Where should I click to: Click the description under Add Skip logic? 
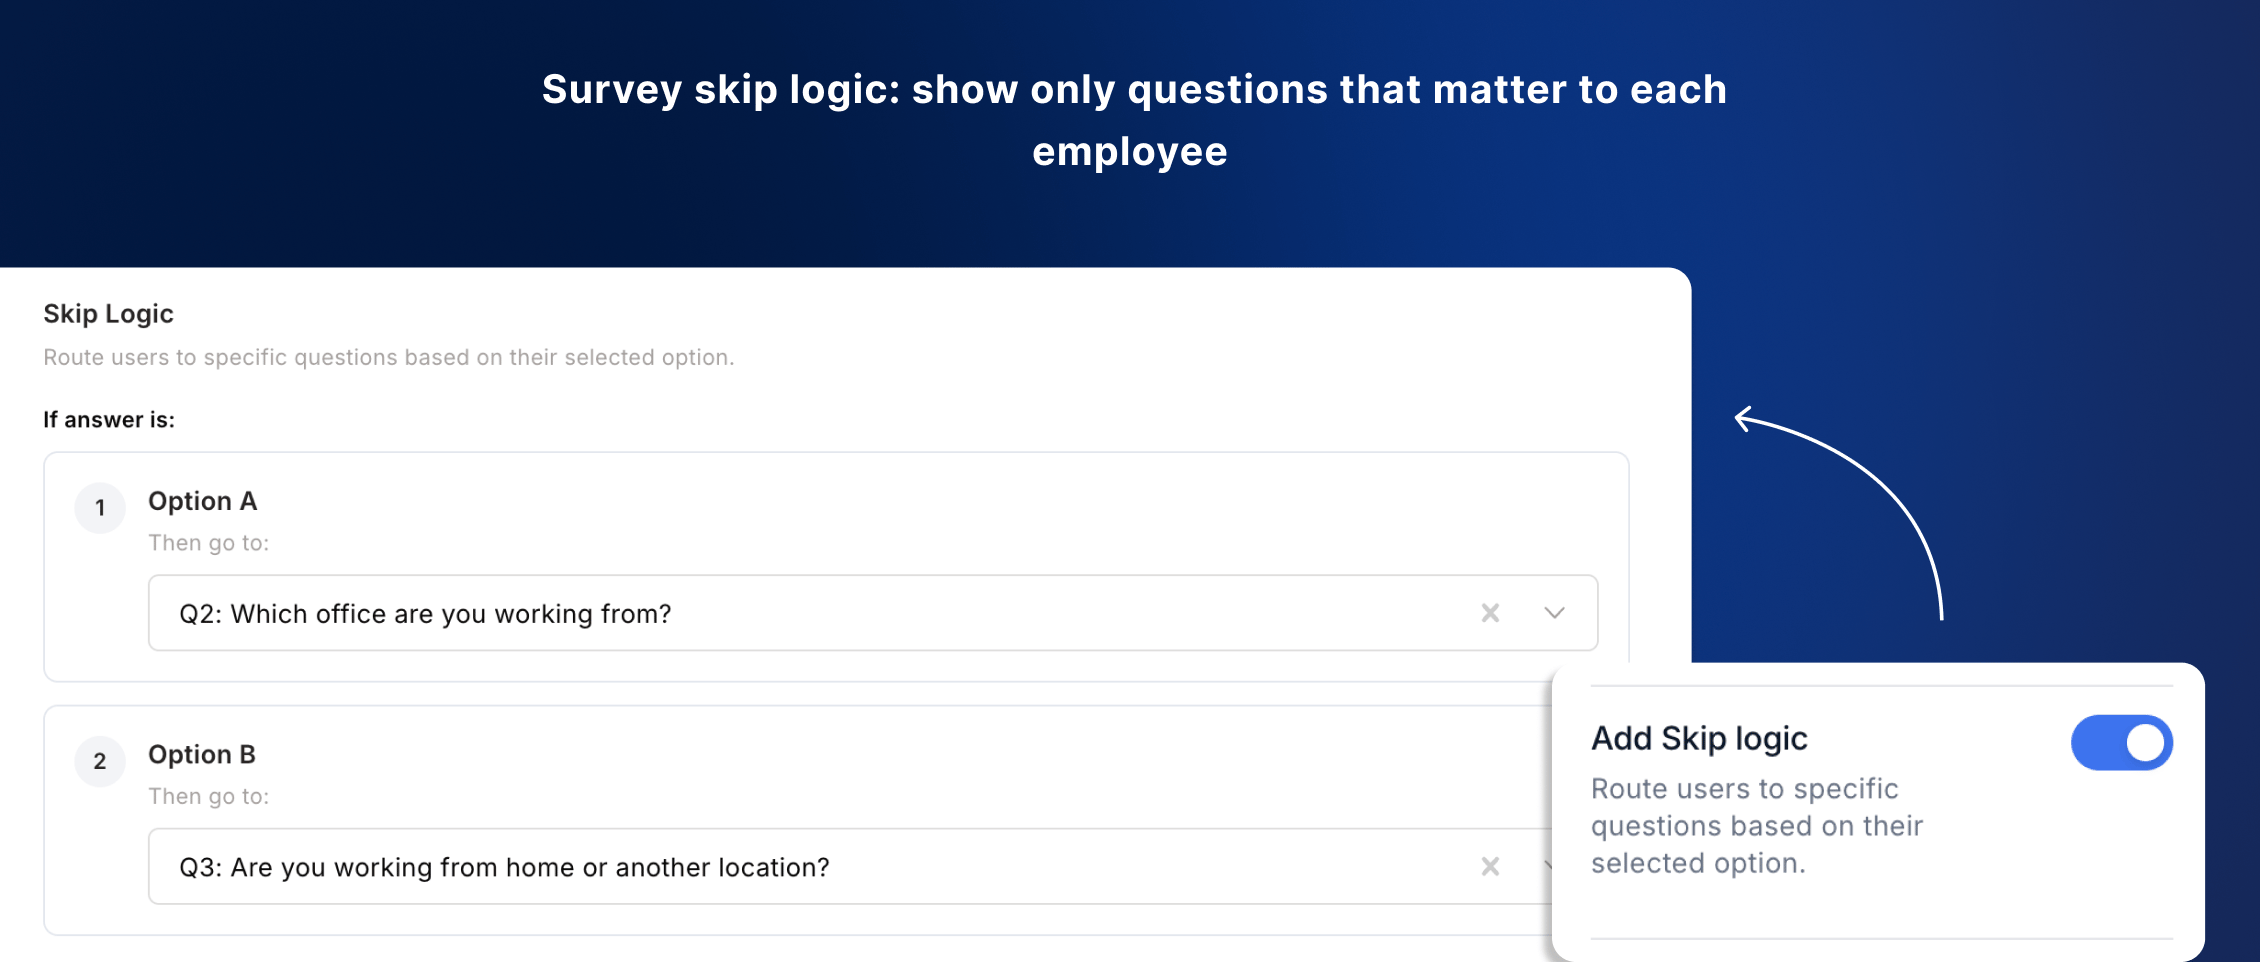coord(1757,826)
